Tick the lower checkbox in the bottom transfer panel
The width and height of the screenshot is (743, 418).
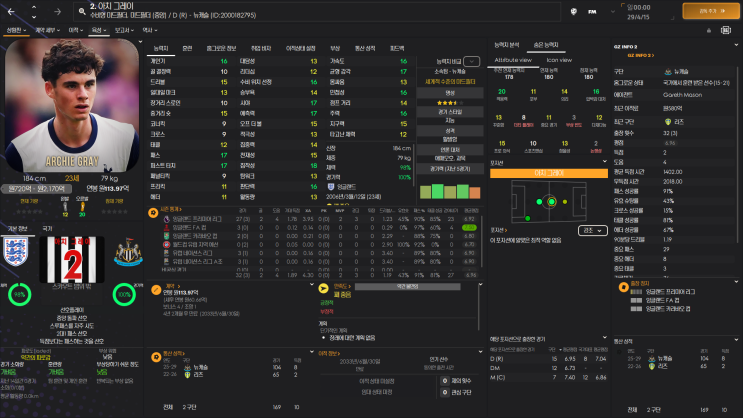coord(444,392)
